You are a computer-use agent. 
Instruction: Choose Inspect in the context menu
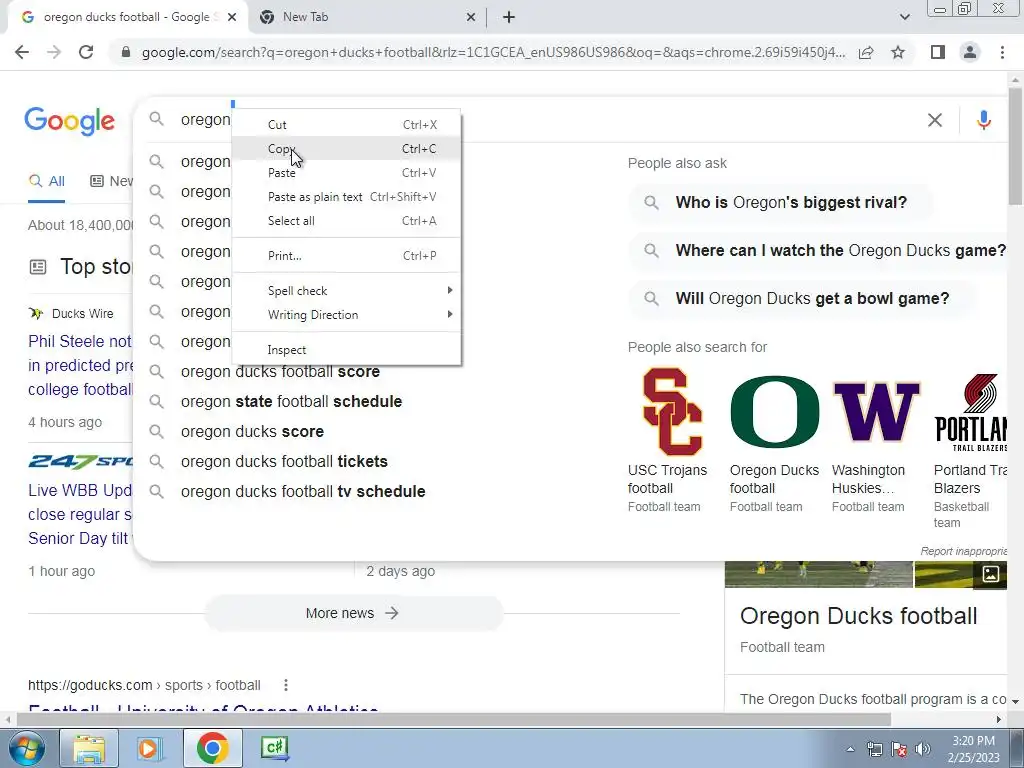[x=346, y=349]
